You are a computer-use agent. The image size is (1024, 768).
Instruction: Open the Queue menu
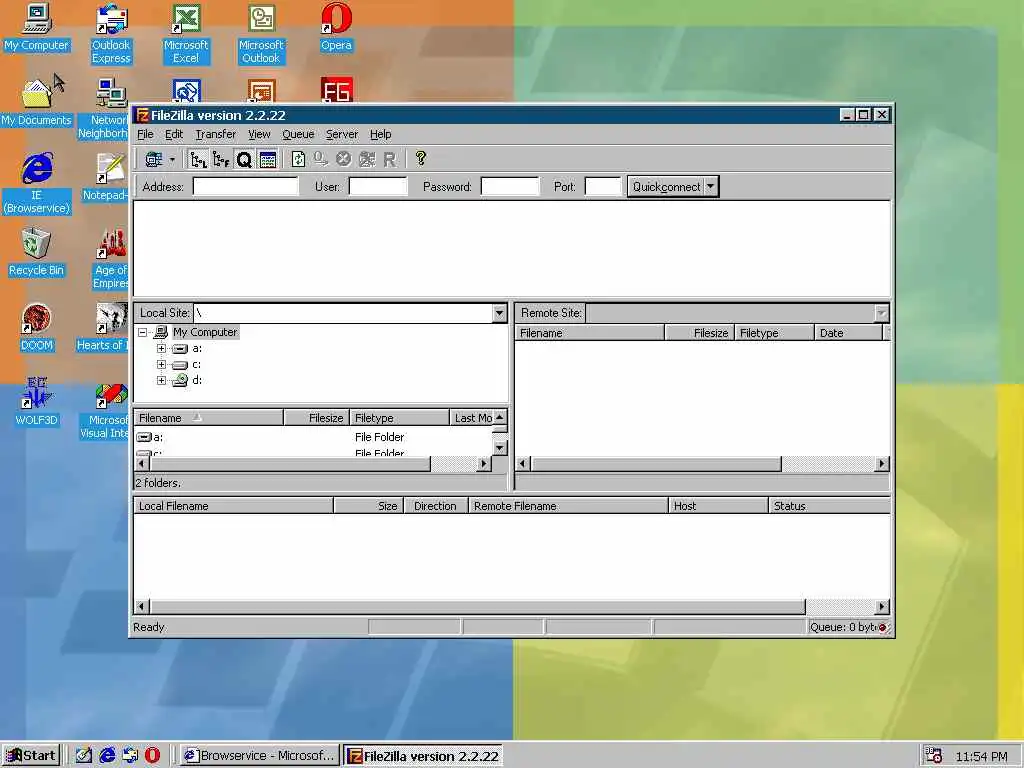pyautogui.click(x=298, y=135)
